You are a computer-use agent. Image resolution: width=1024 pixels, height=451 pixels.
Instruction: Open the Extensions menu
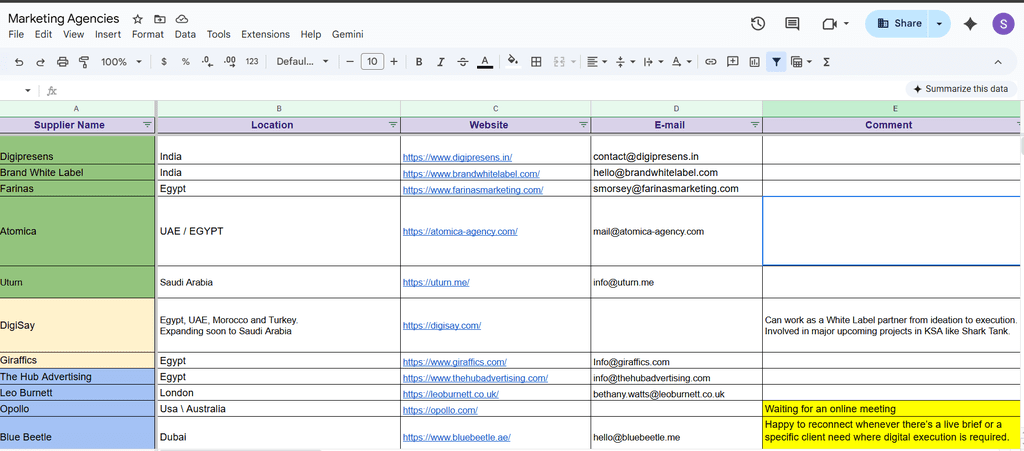pyautogui.click(x=265, y=34)
